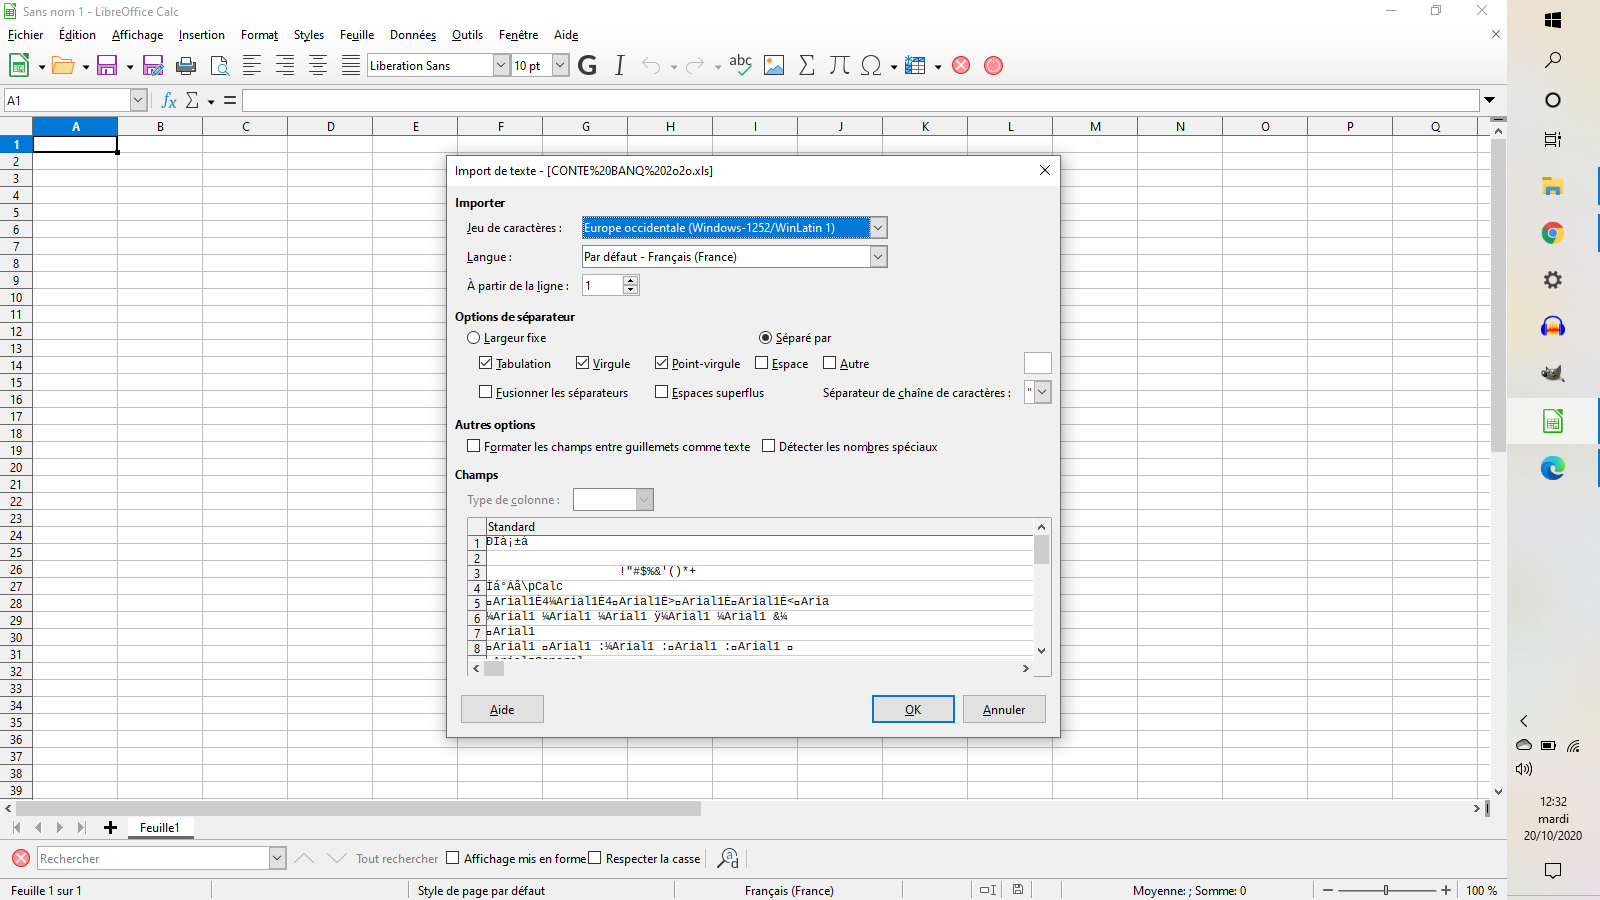Open the Affichage menu
1600x900 pixels.
point(137,35)
